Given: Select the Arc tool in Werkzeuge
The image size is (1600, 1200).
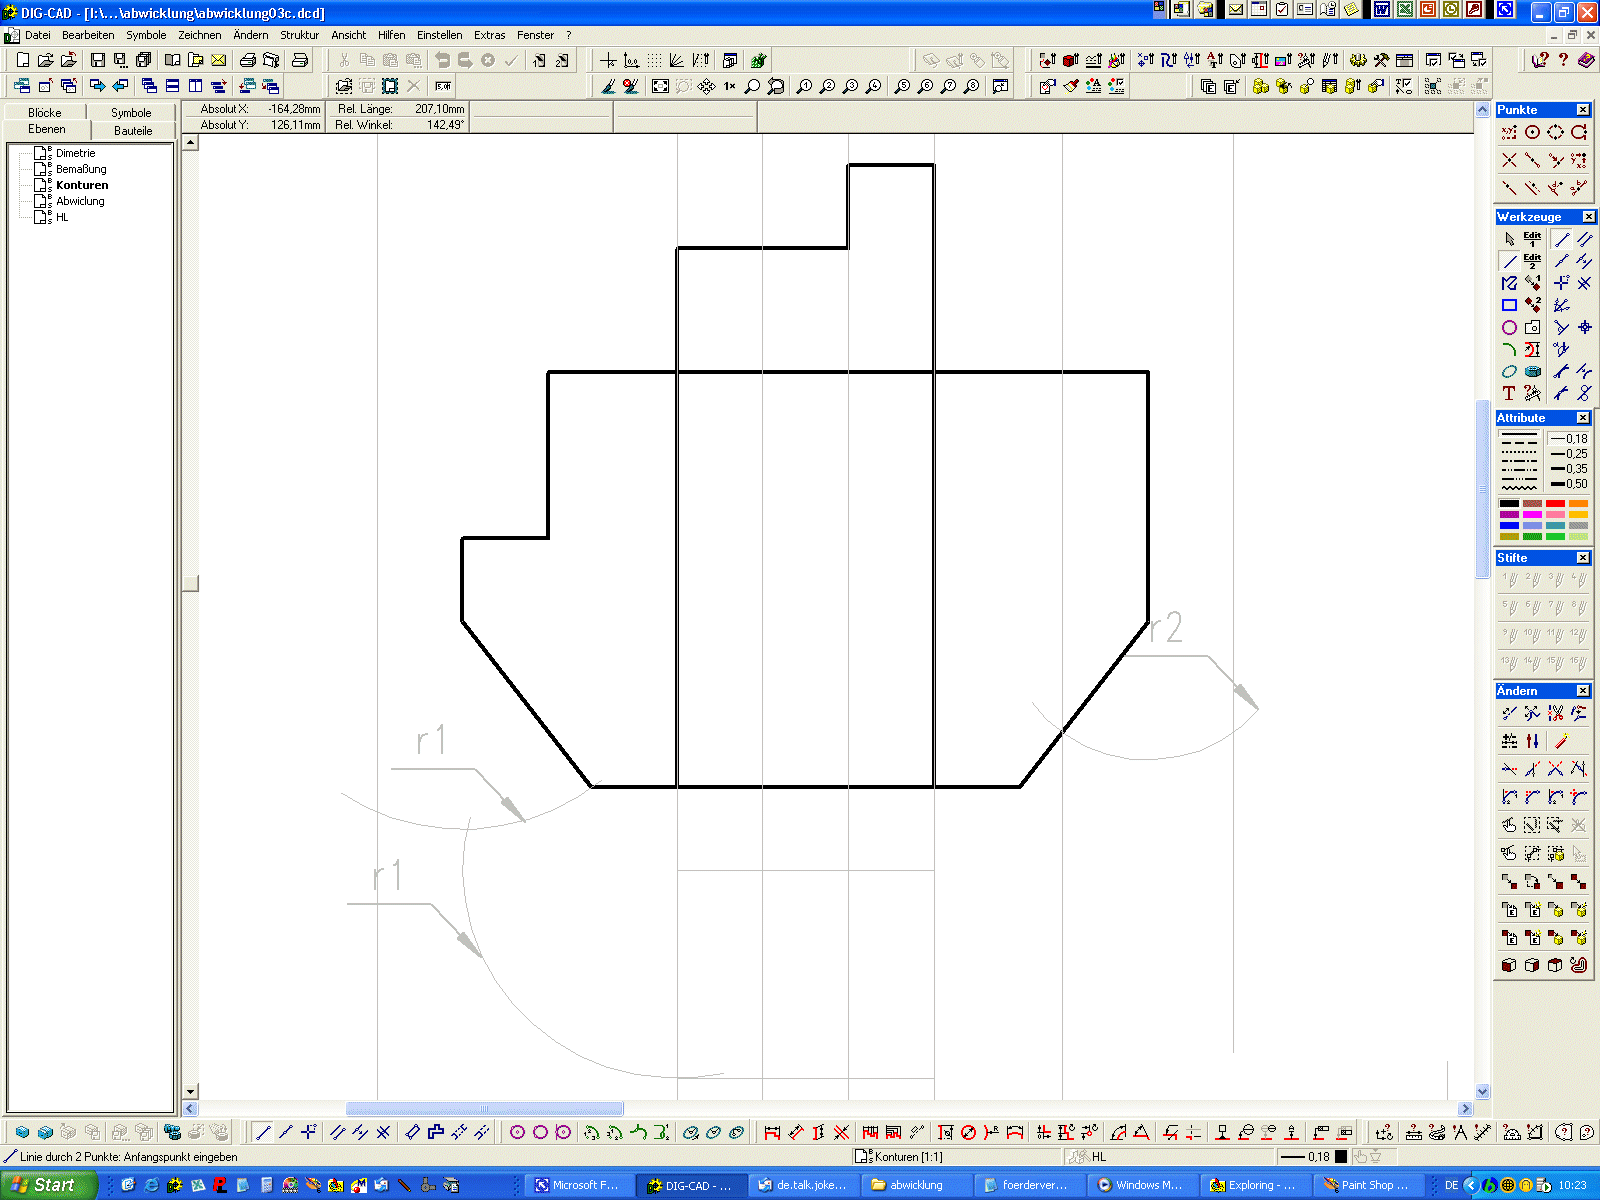Looking at the screenshot, I should (1509, 349).
